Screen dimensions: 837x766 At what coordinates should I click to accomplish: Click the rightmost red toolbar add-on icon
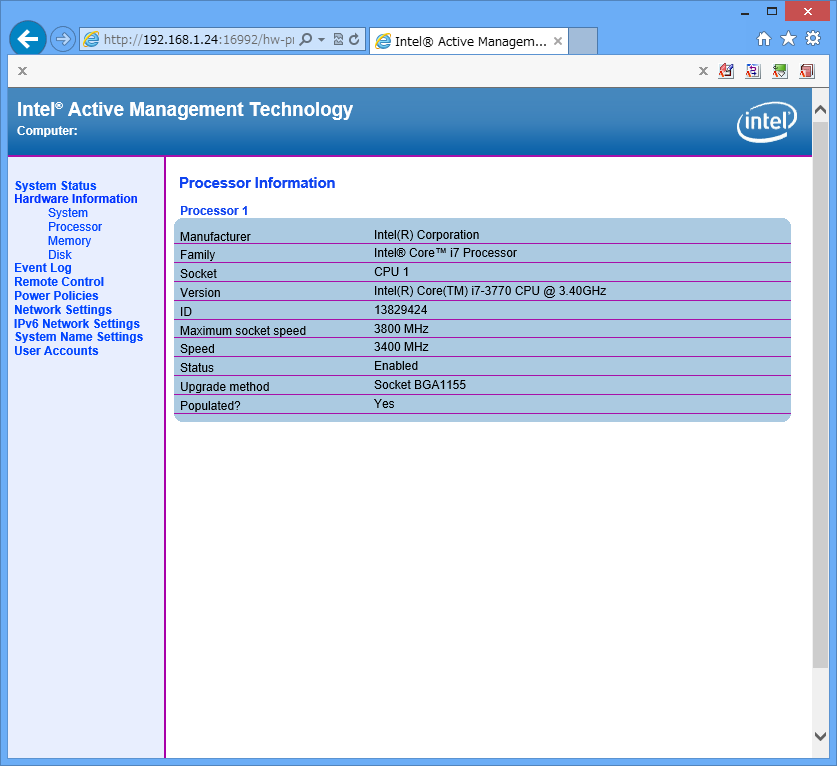(807, 71)
